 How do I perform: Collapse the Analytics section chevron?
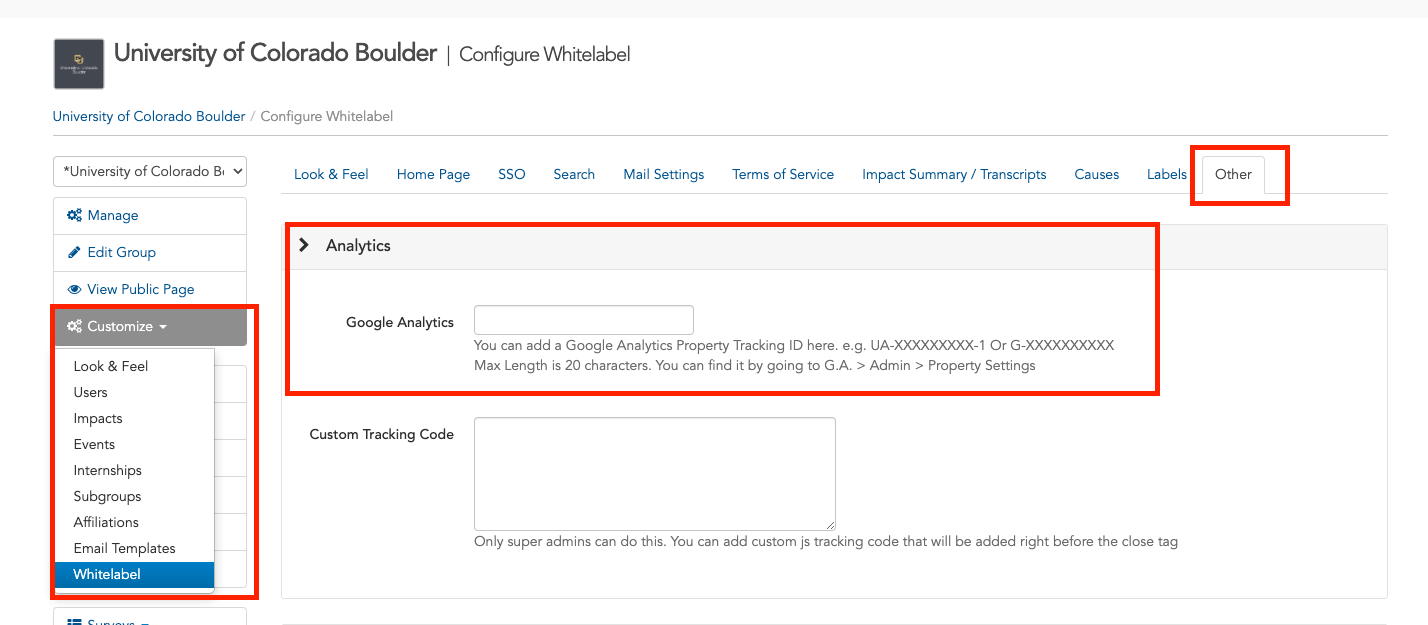pos(304,245)
